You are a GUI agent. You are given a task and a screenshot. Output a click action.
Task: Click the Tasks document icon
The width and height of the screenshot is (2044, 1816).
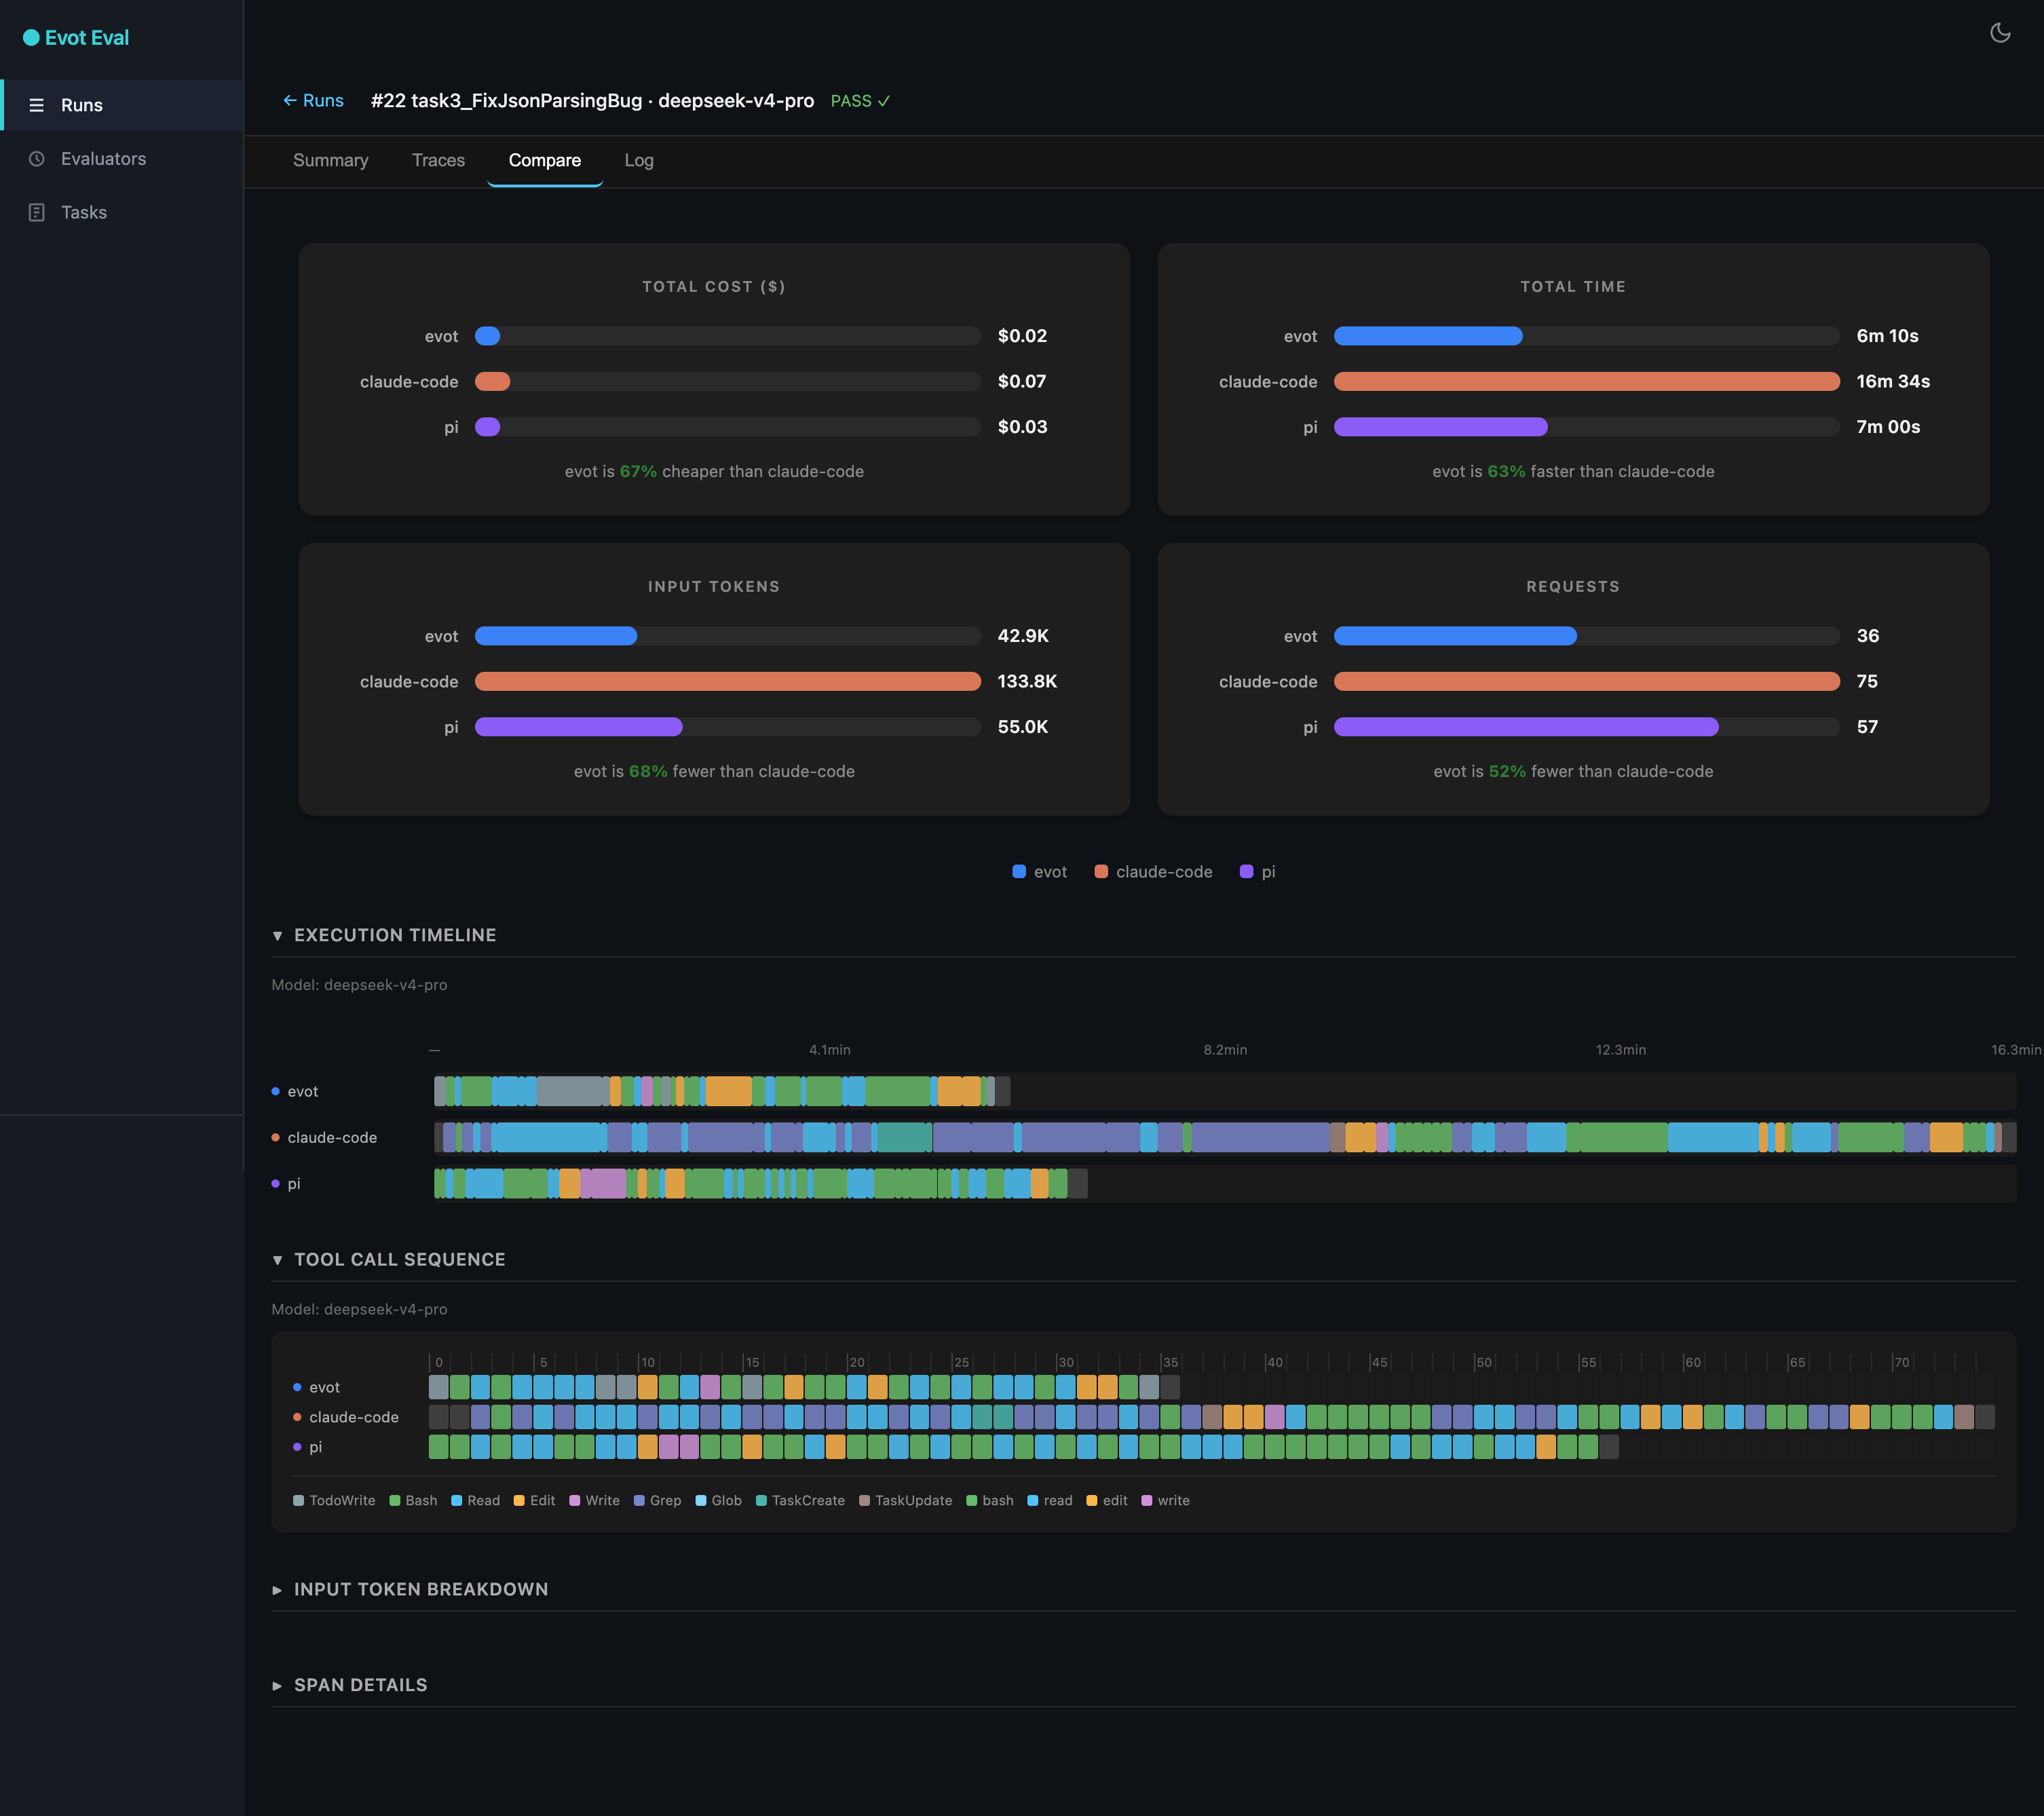37,212
